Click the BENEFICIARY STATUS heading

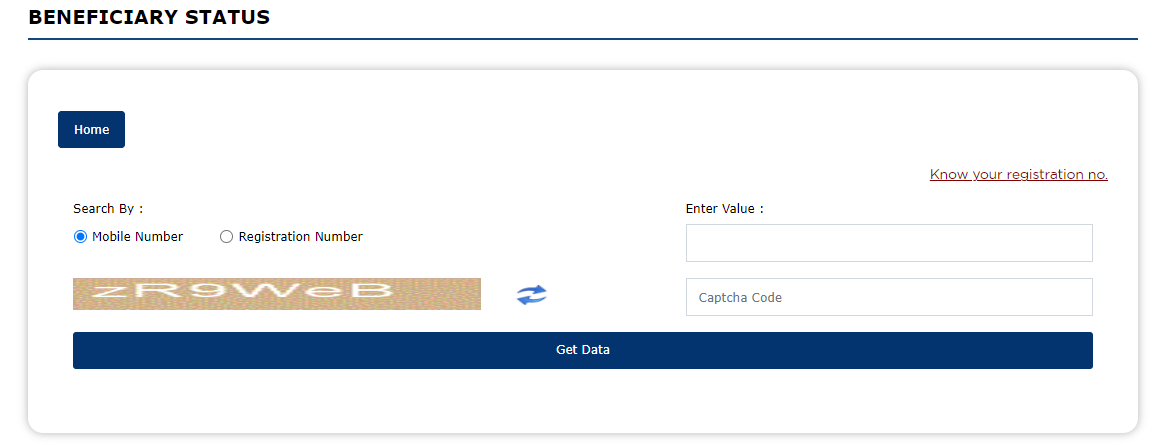click(x=149, y=17)
